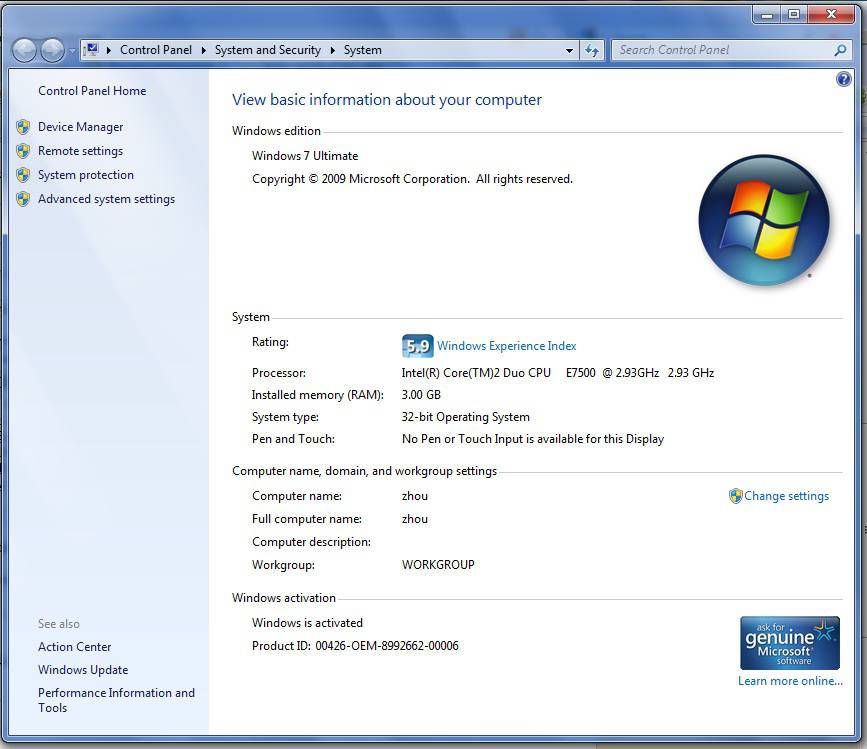Image resolution: width=867 pixels, height=749 pixels.
Task: Open Device Manager link
Action: [81, 127]
